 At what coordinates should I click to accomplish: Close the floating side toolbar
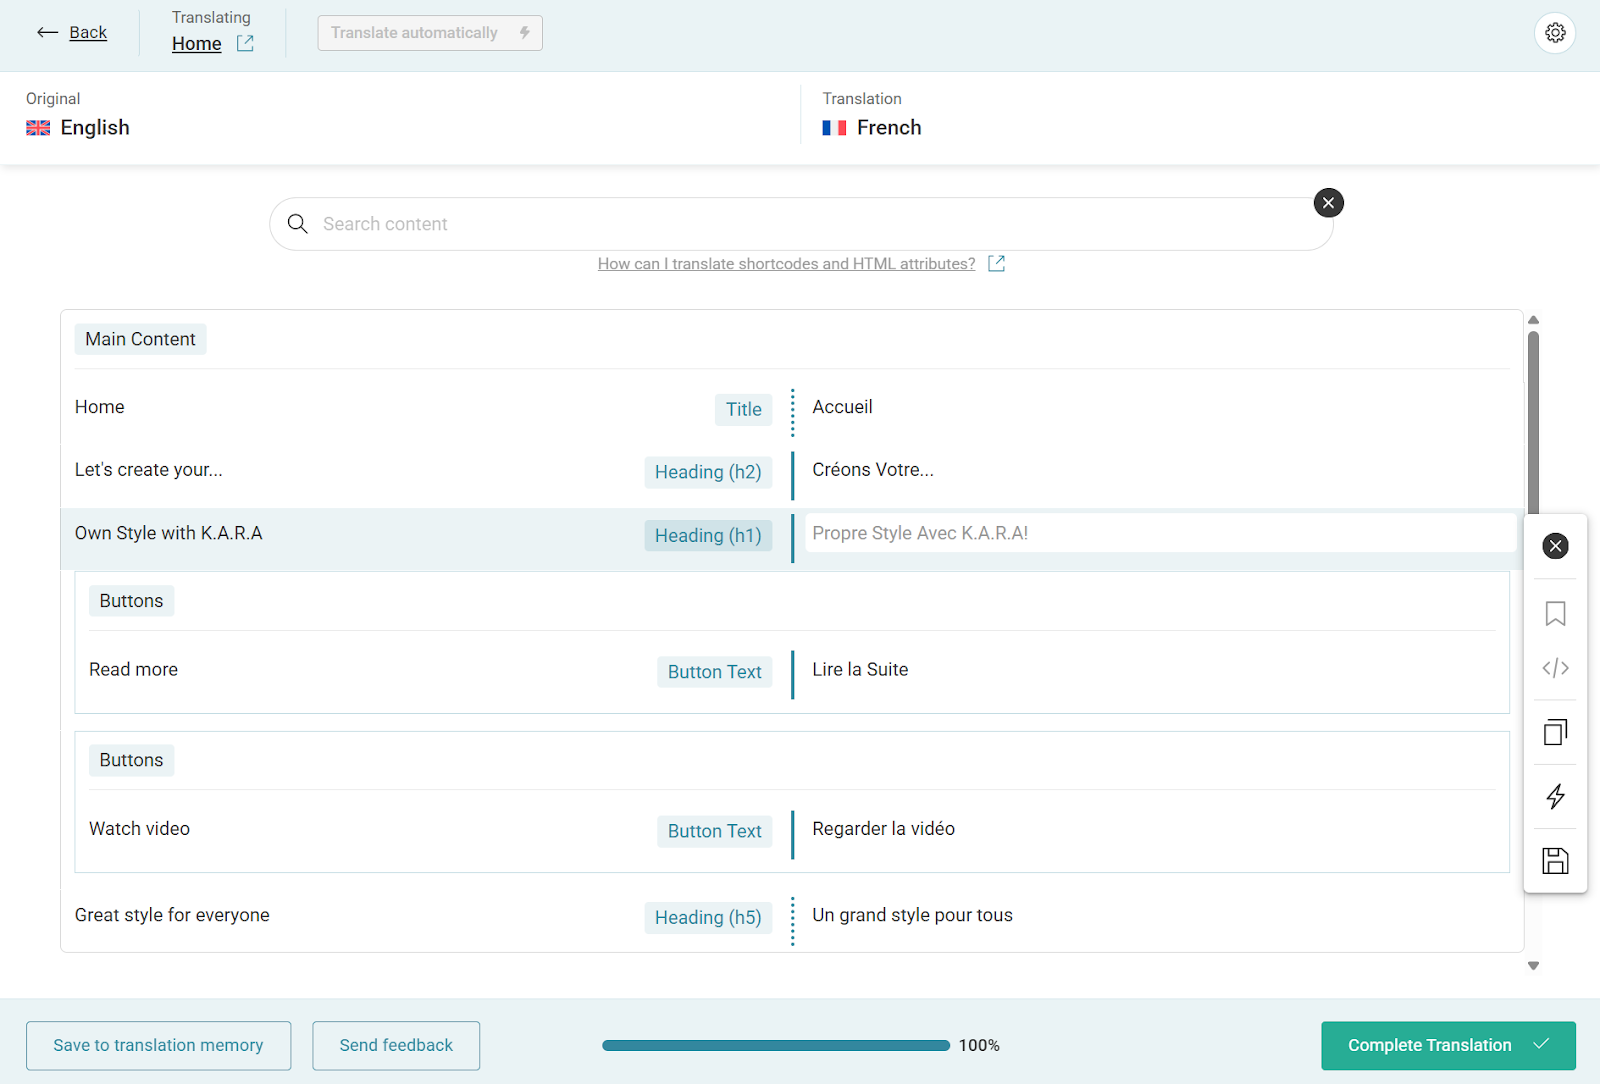(1555, 546)
